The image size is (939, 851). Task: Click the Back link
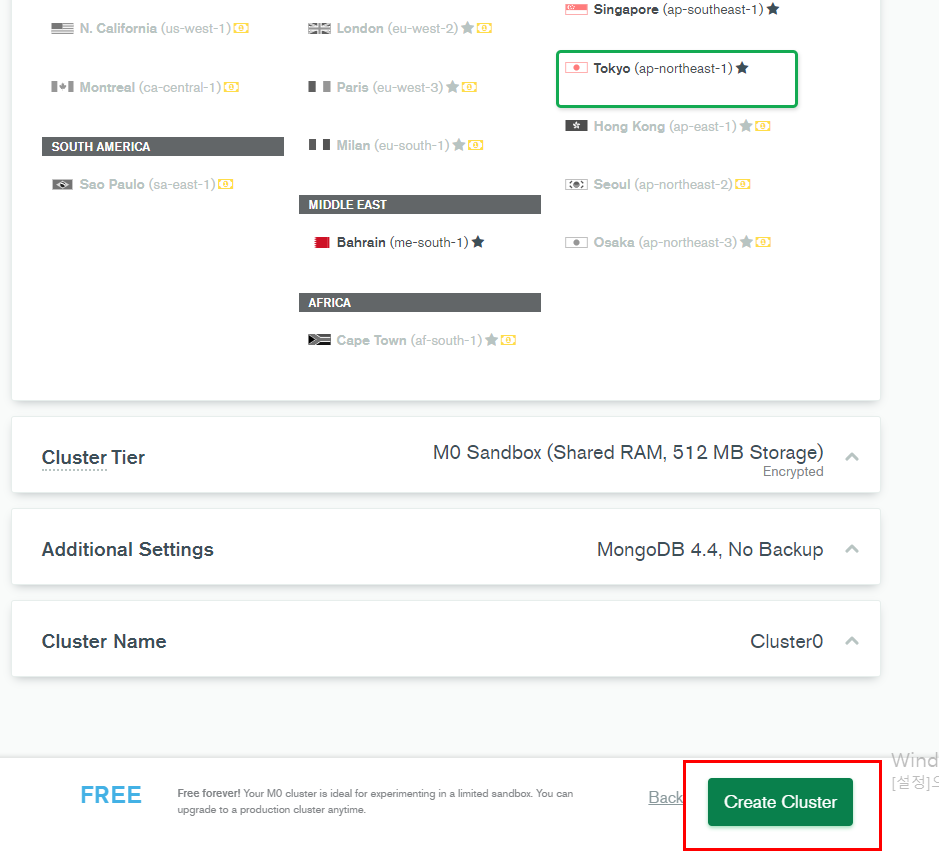pyautogui.click(x=665, y=798)
